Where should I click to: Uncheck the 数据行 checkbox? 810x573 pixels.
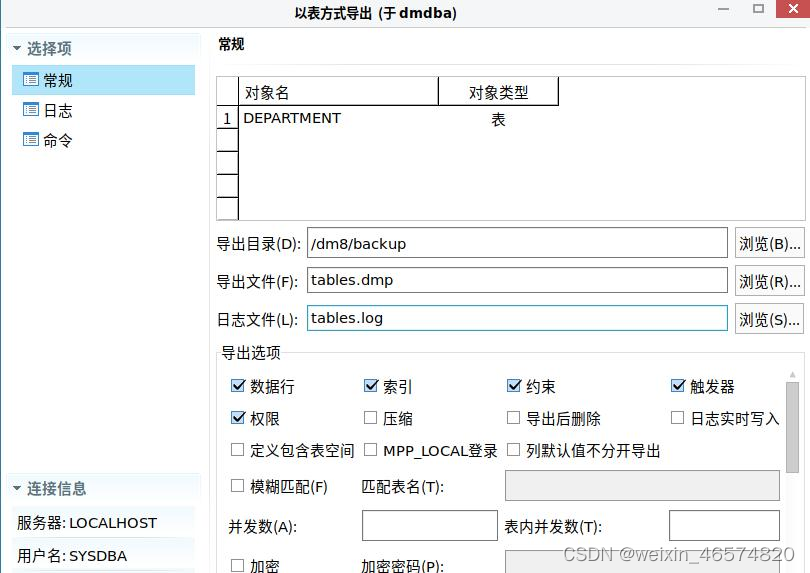pos(238,386)
